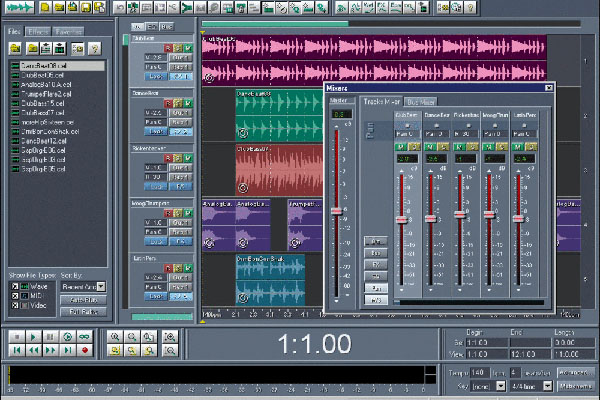This screenshot has height=400, width=600.
Task: Switch to the Bus Mixer tab
Action: click(421, 102)
